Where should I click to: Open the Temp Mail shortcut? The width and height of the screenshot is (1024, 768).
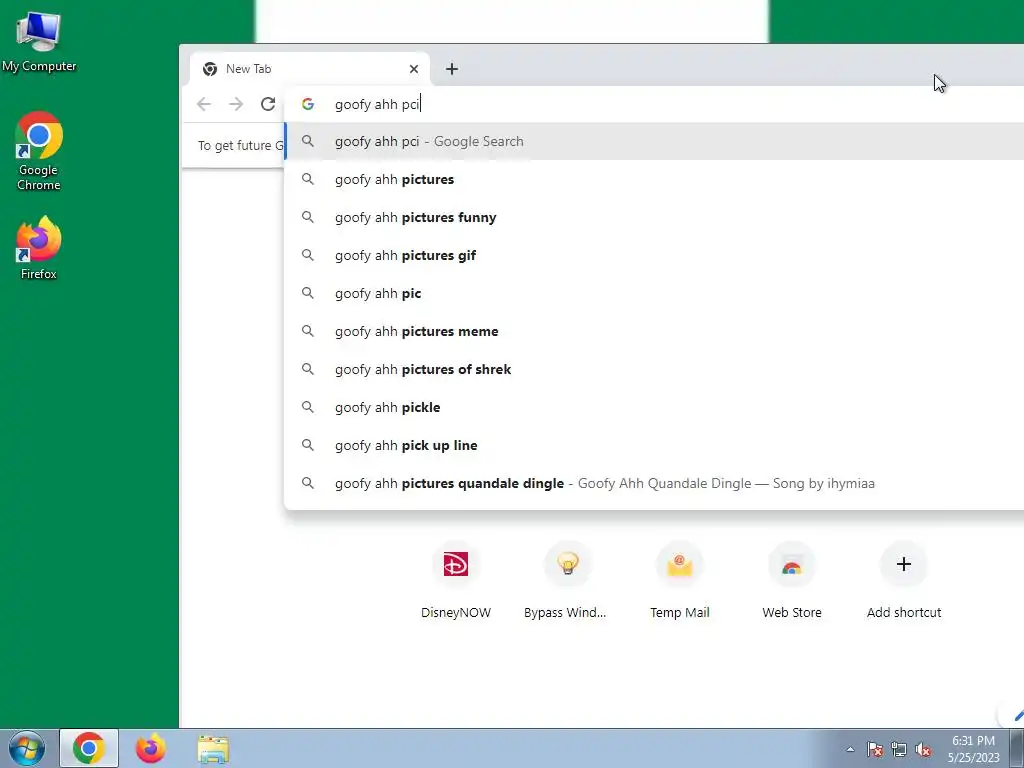680,580
